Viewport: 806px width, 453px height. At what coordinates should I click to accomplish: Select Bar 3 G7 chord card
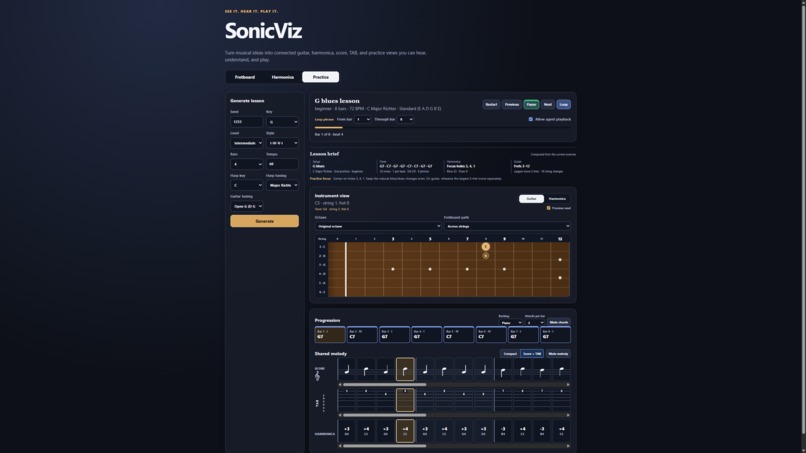pyautogui.click(x=394, y=335)
